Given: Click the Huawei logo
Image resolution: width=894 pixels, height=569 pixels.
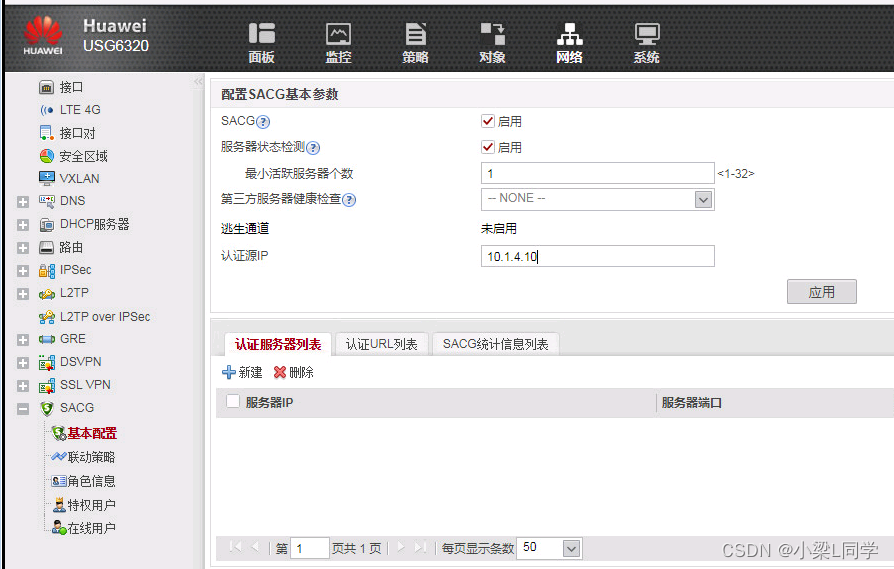Looking at the screenshot, I should [x=43, y=36].
